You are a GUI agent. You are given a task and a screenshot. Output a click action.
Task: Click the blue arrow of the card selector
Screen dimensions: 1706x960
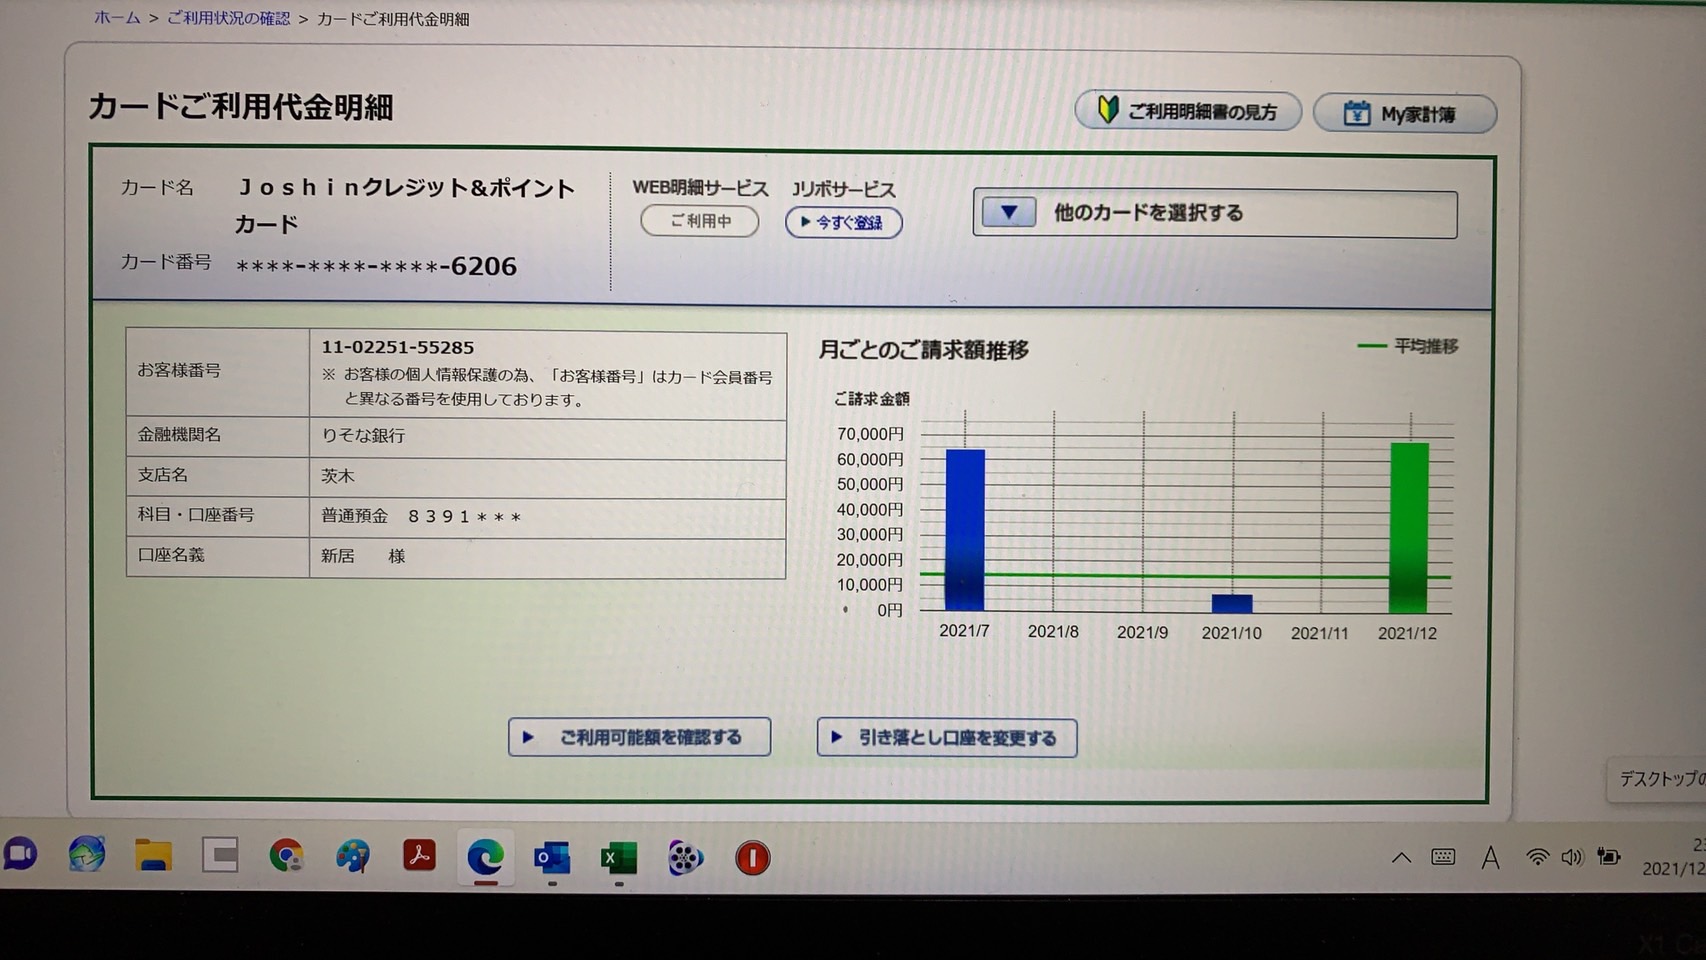(x=1008, y=213)
